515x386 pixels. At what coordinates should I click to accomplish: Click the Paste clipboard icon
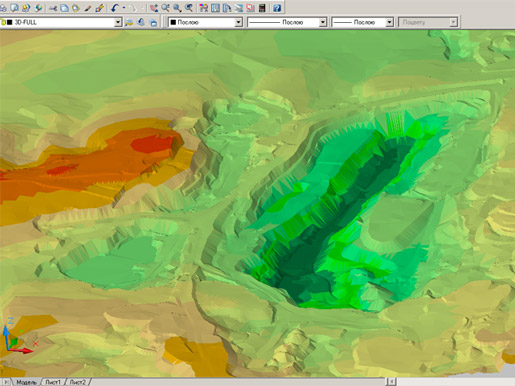pos(76,8)
